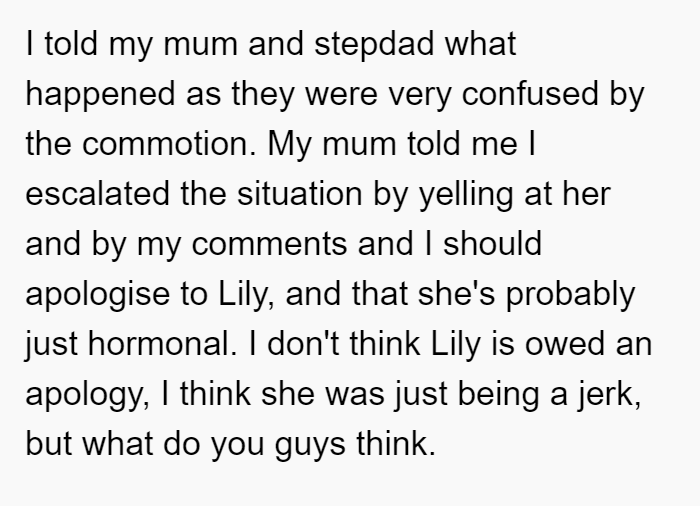Viewport: 700px width, 506px height.
Task: Click the word 'happened' starting second line
Action: [100, 95]
